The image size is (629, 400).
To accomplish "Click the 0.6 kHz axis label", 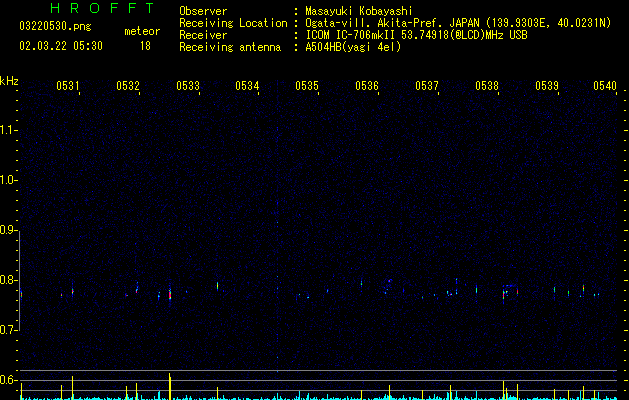I will point(9,380).
